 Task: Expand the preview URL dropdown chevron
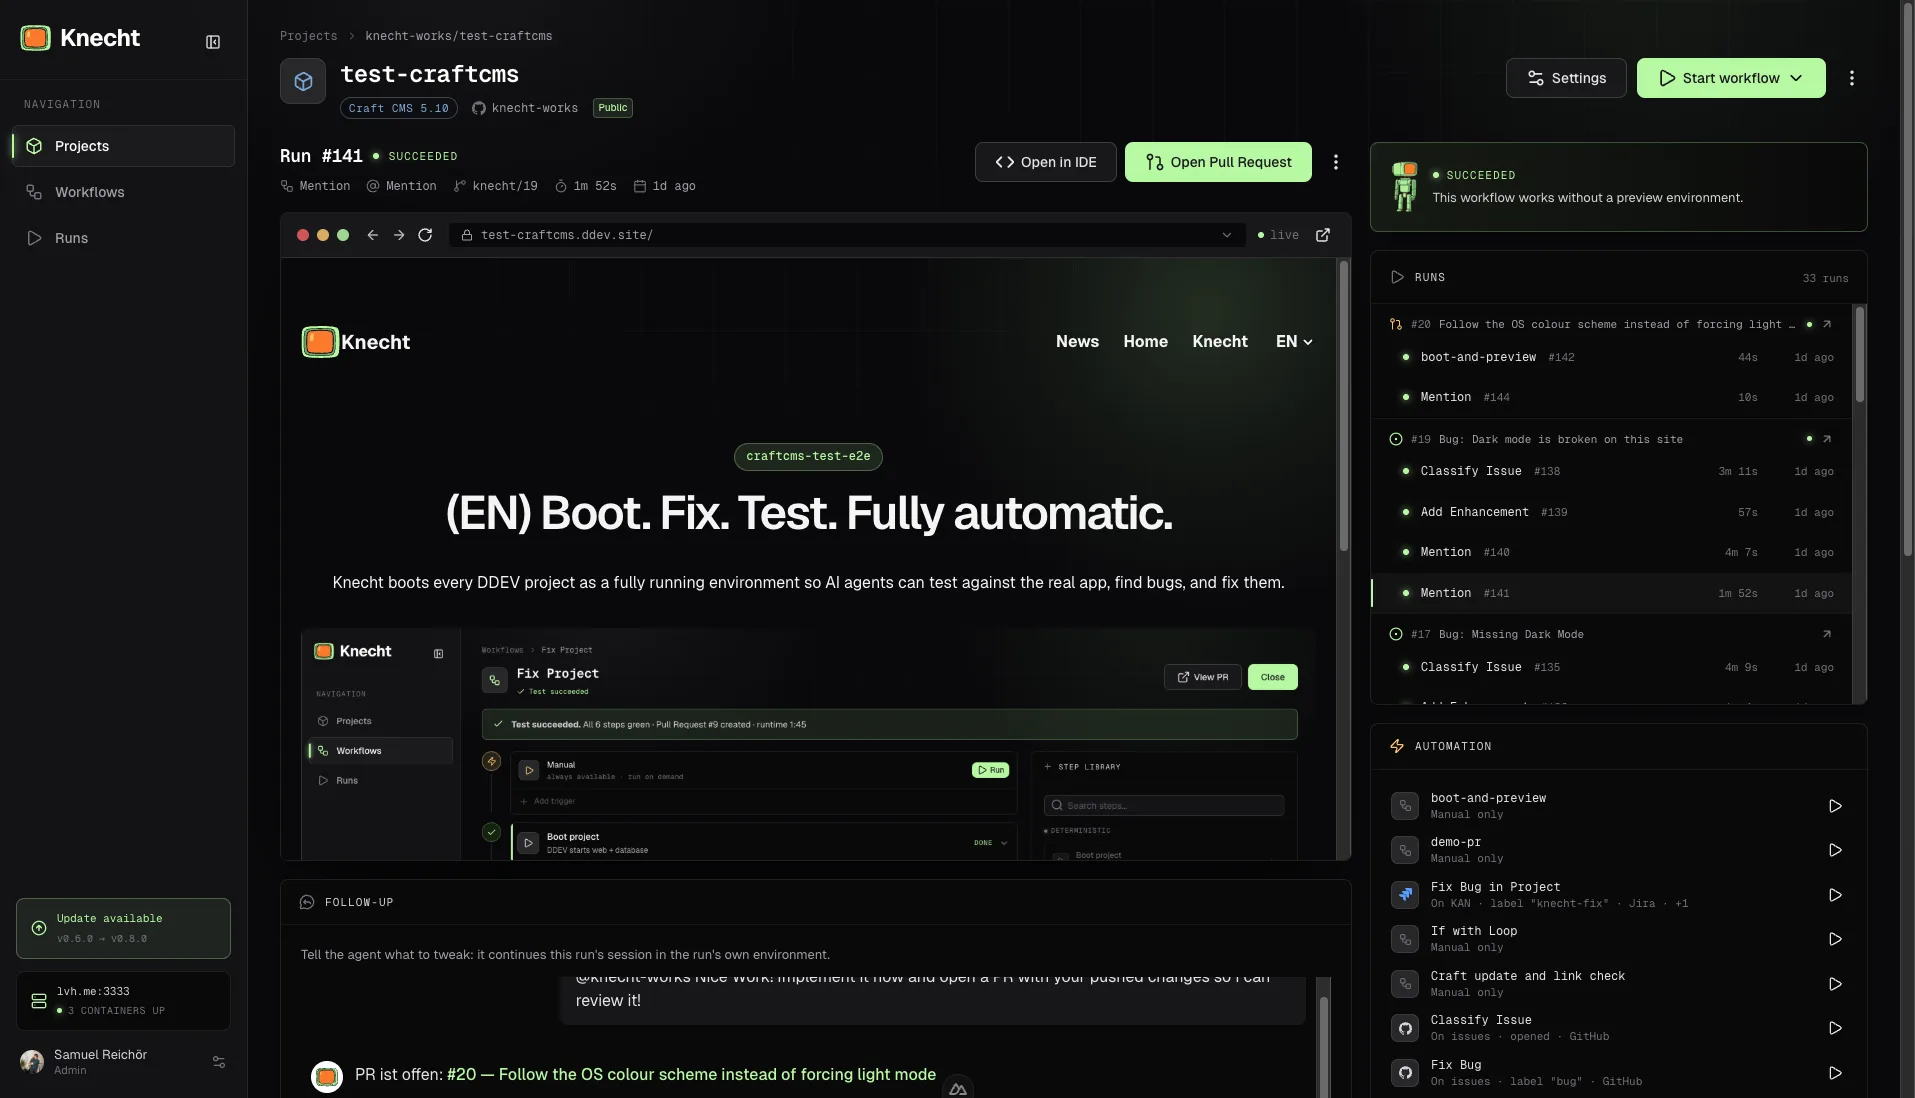[1227, 235]
